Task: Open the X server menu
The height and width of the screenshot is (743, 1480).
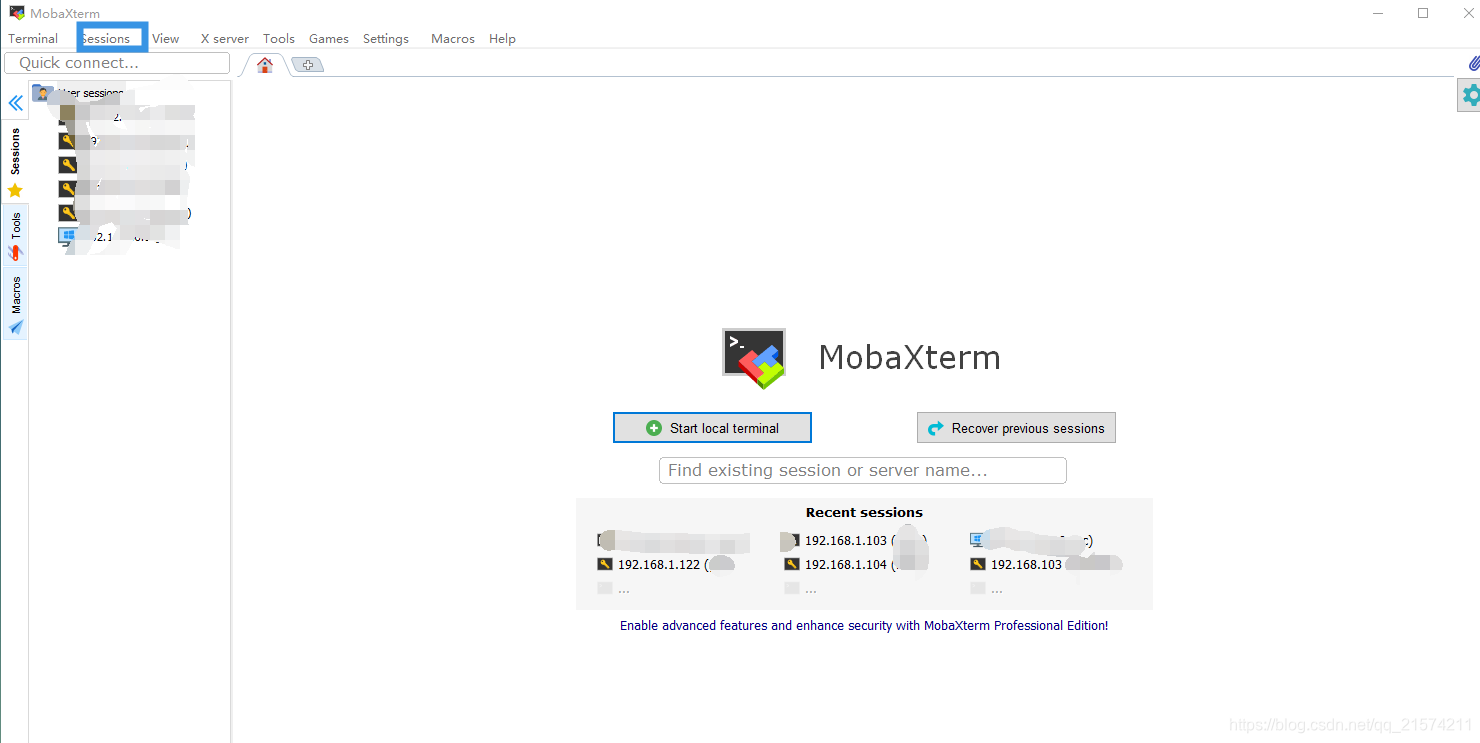Action: [225, 39]
